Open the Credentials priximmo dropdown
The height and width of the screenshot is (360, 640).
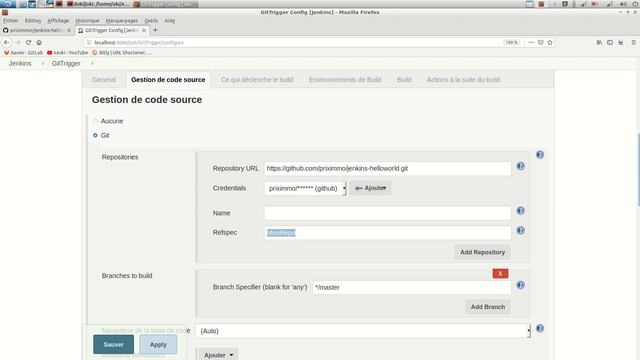[x=305, y=188]
